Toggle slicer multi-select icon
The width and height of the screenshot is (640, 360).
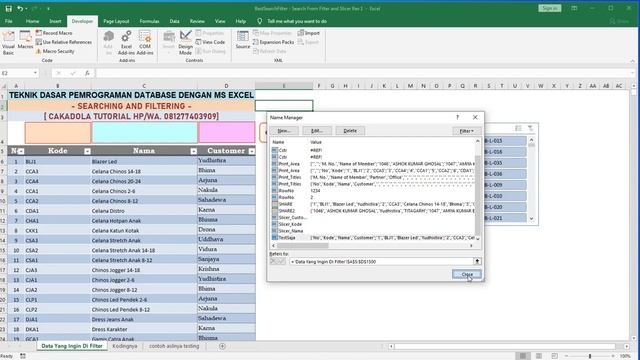coord(518,128)
